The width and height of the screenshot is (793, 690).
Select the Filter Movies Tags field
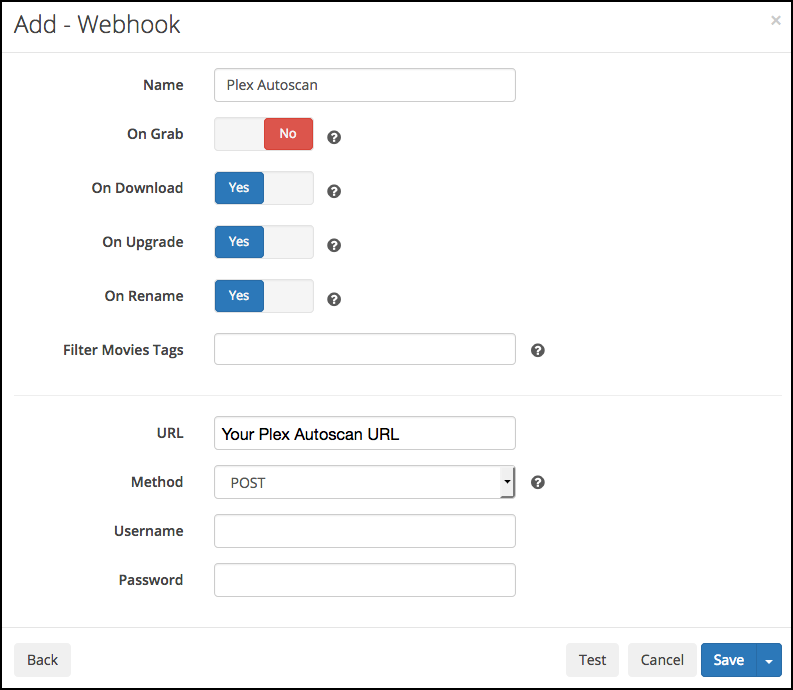coord(364,350)
